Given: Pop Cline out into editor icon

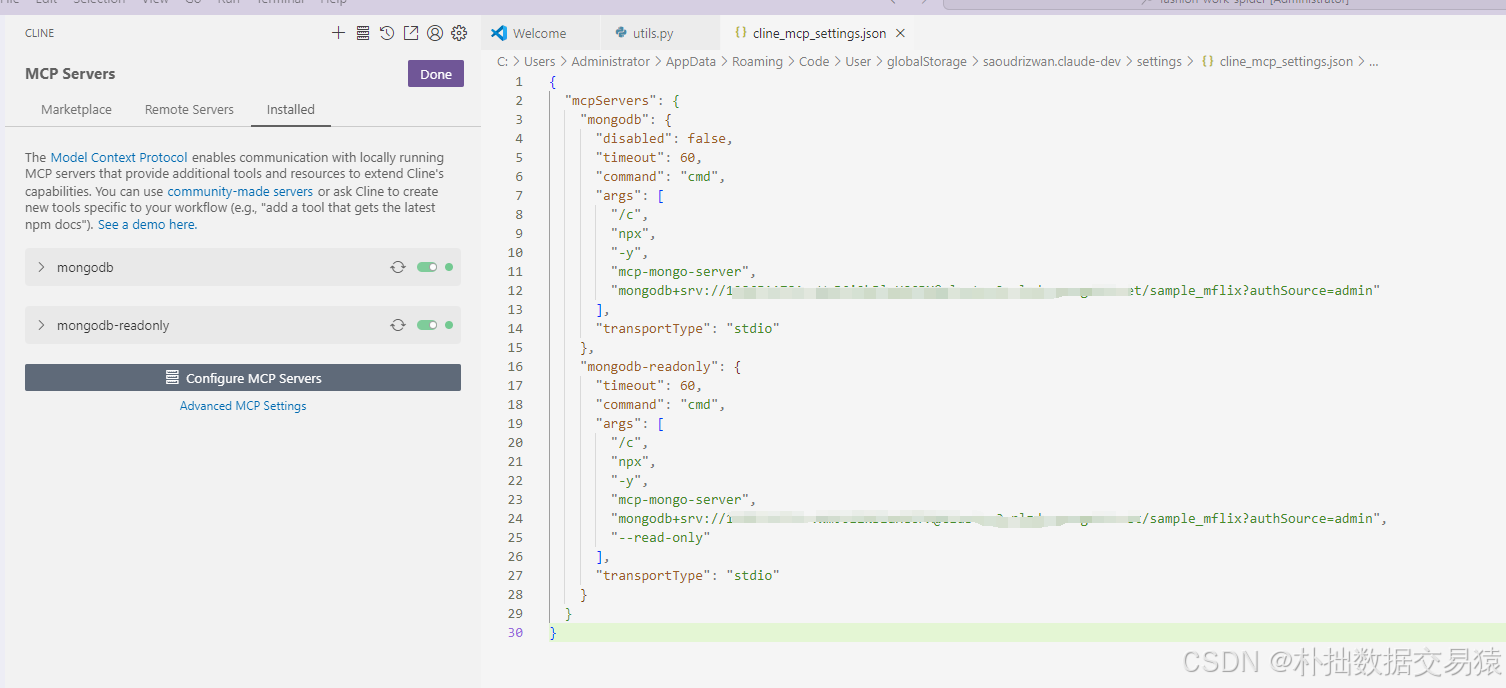Looking at the screenshot, I should (x=411, y=33).
